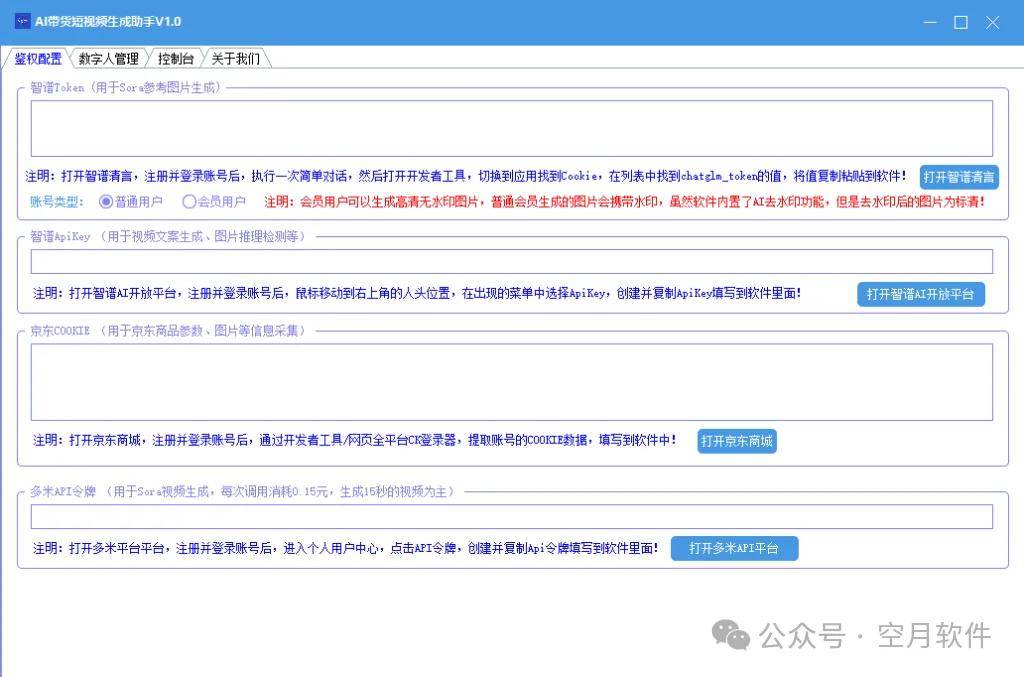Switch to the 鉴权配置 tab

(37, 59)
